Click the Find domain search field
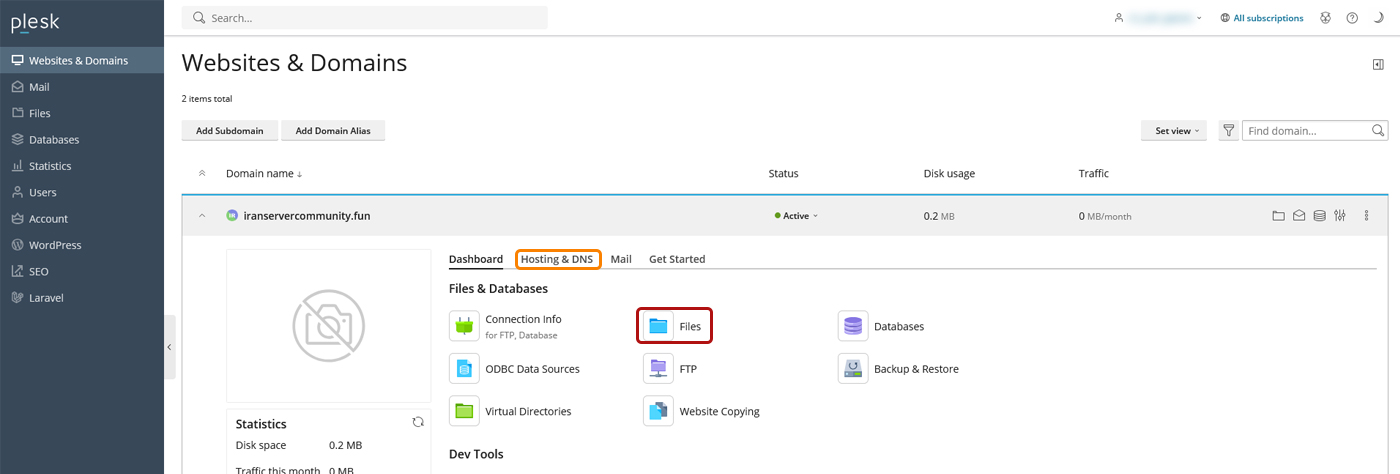Viewport: 1400px width, 474px height. 1306,131
